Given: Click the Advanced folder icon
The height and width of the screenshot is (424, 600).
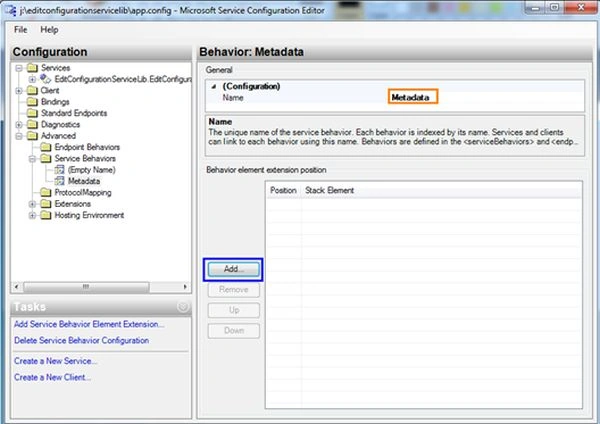Looking at the screenshot, I should pyautogui.click(x=32, y=136).
